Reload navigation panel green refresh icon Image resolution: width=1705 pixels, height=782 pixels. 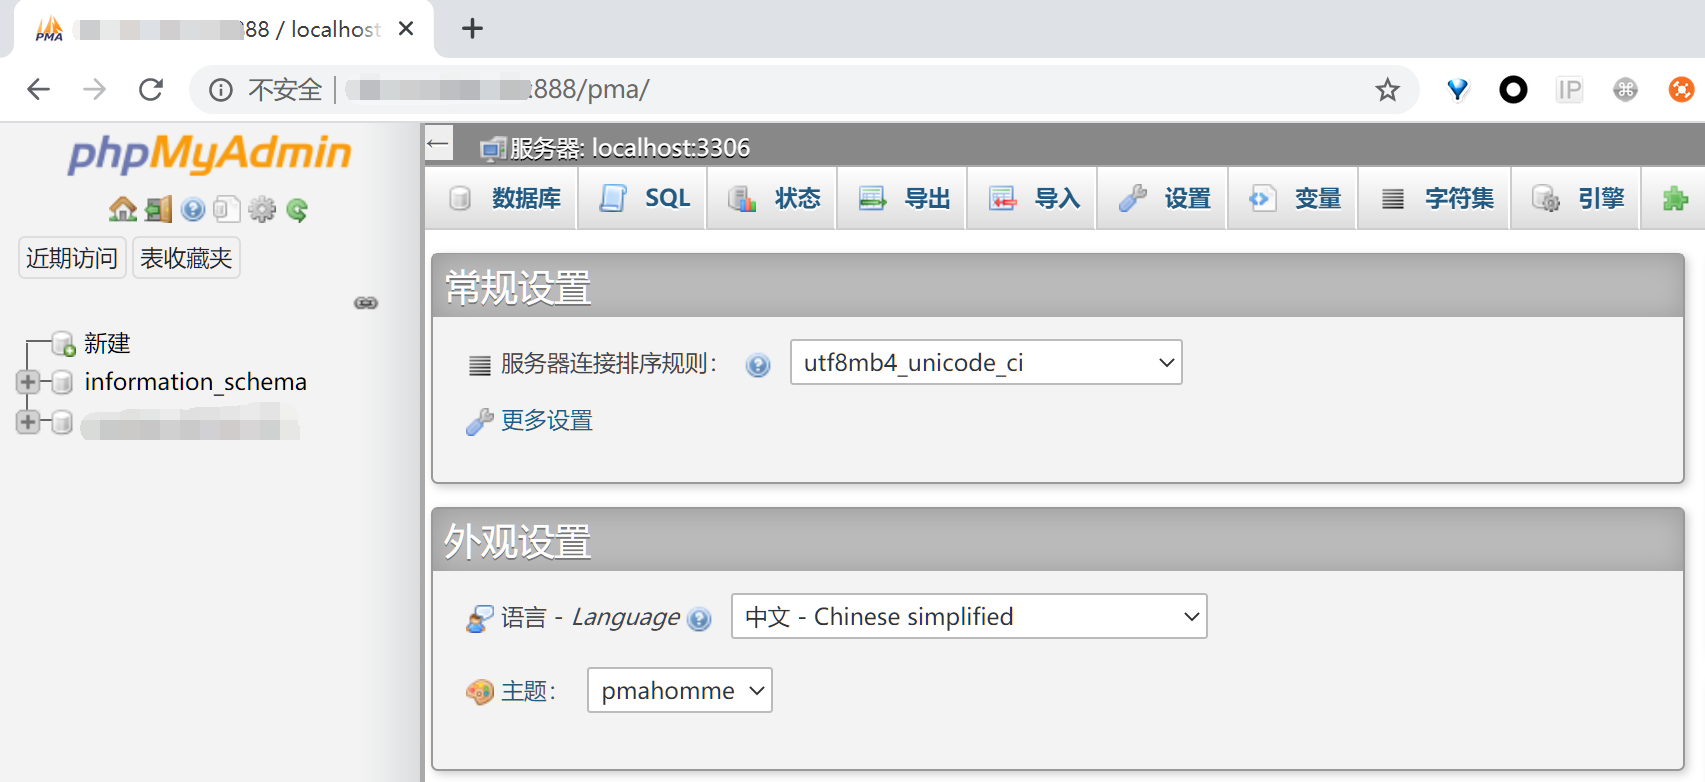[x=297, y=210]
